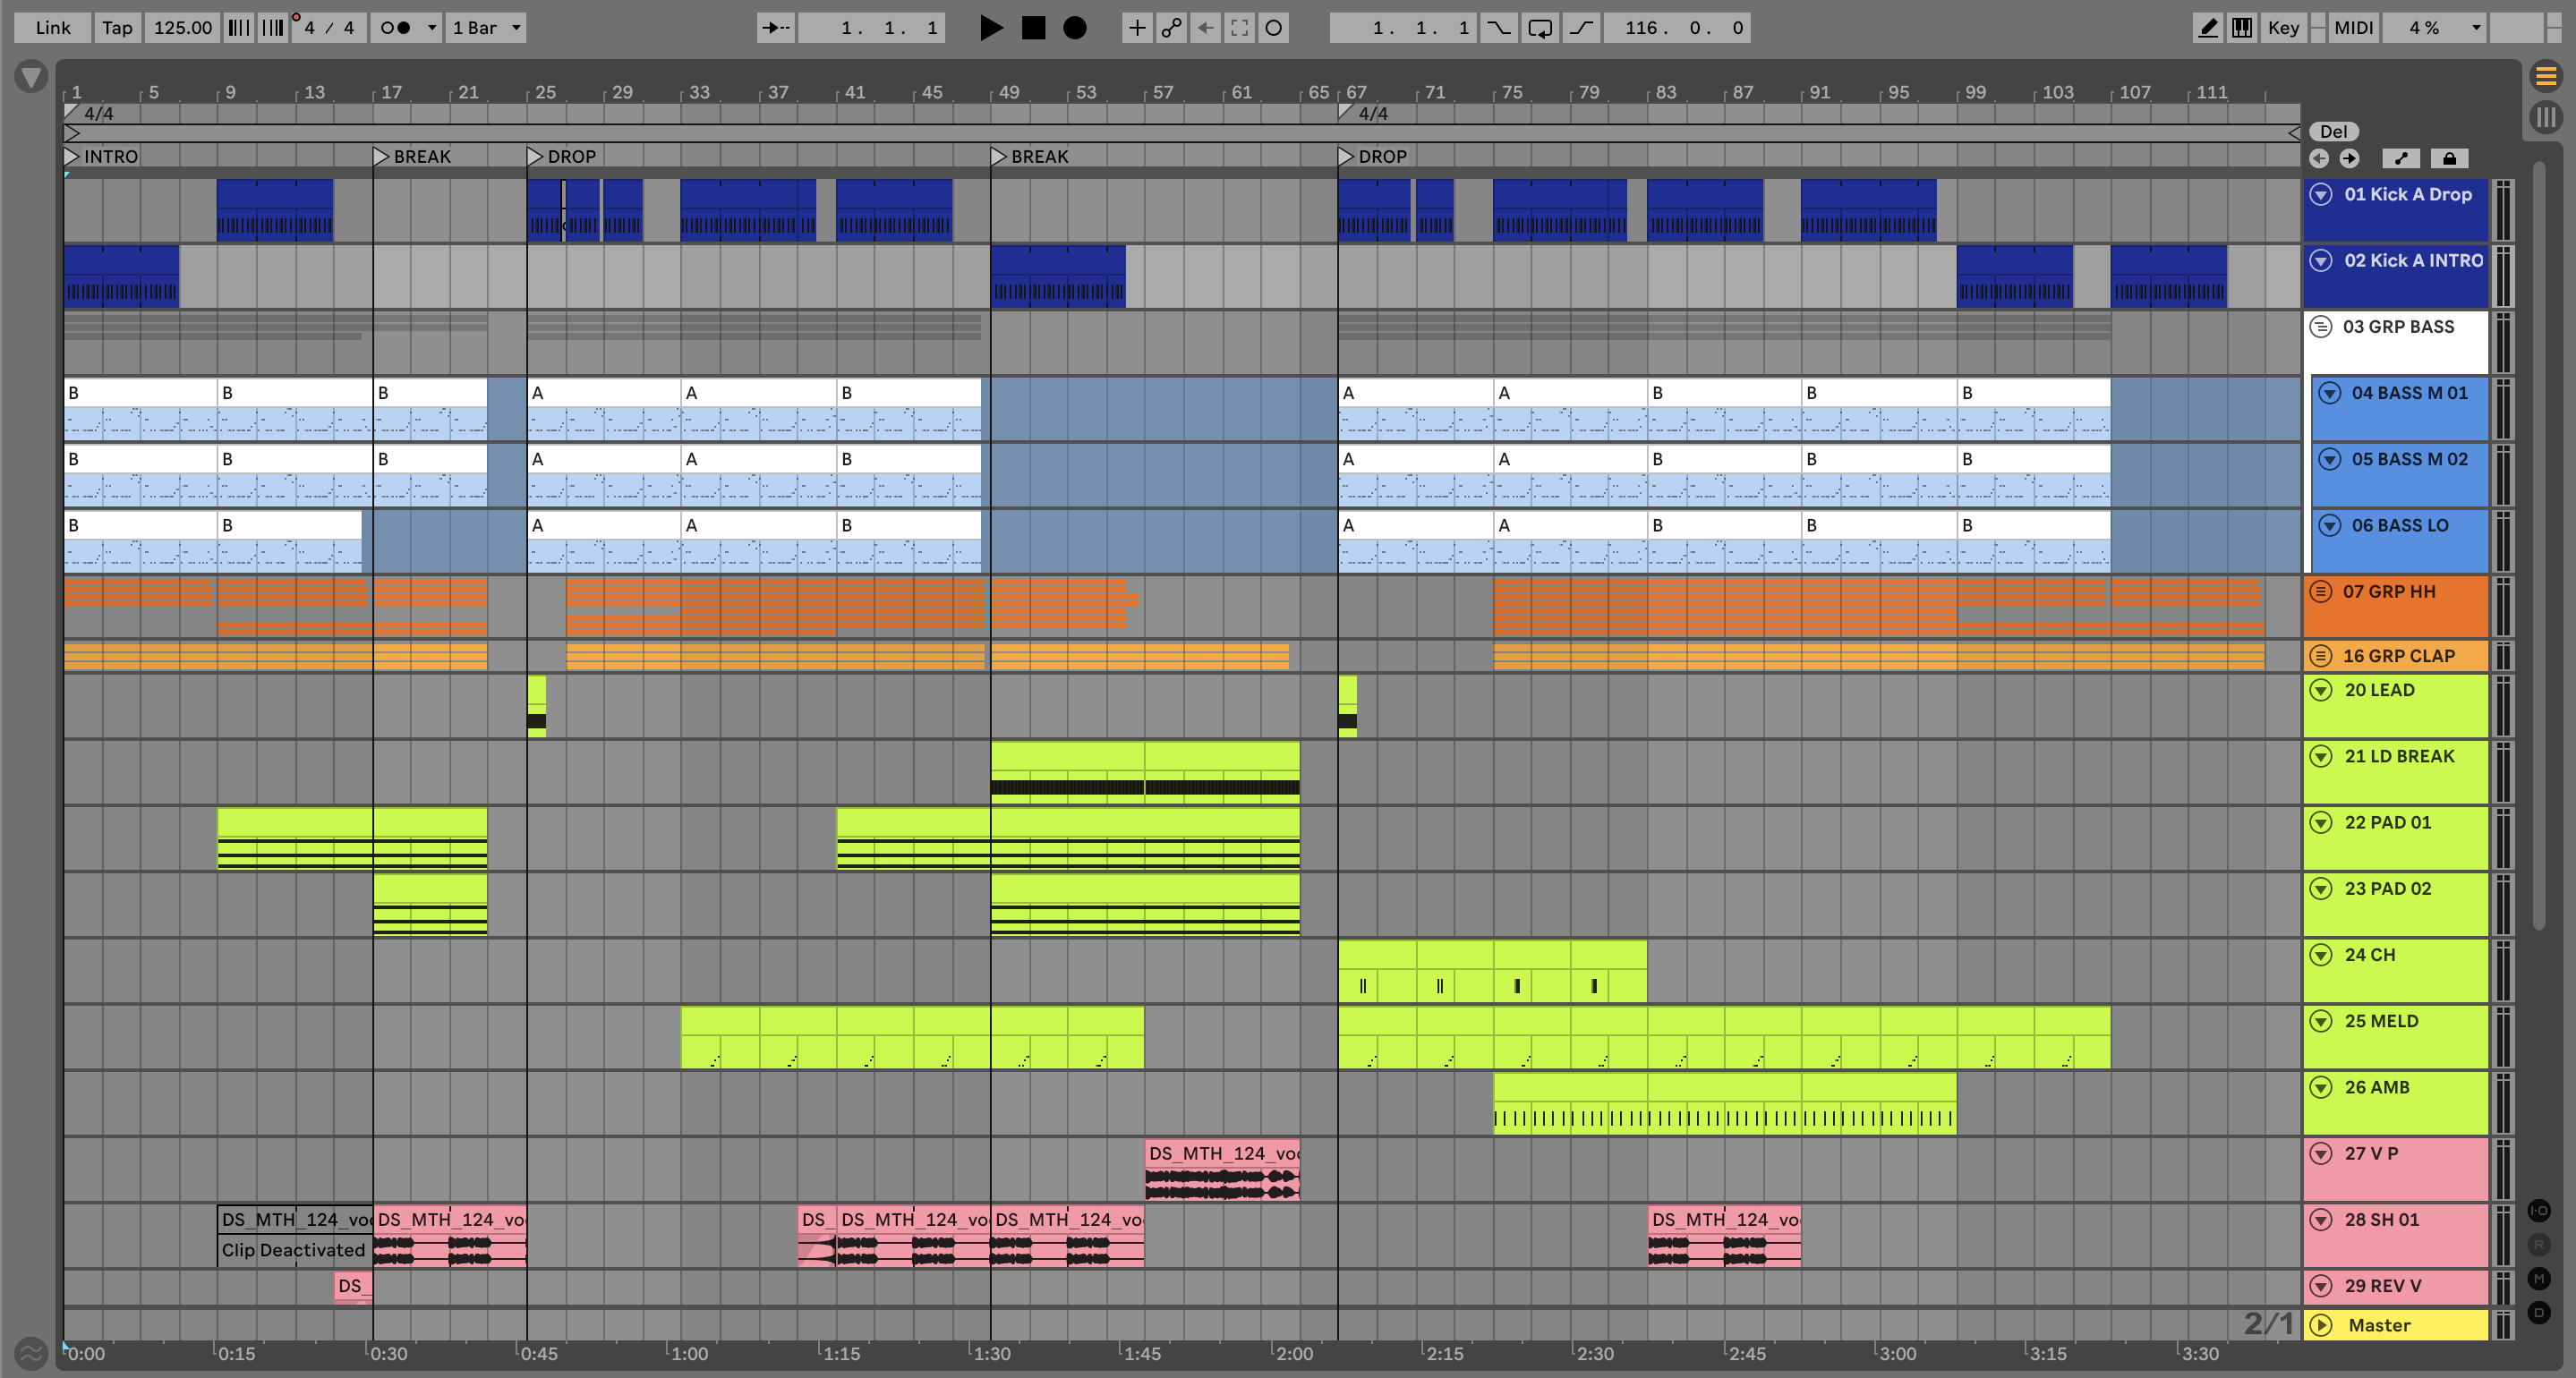Click the Key map mode button
The image size is (2576, 1378).
tap(2283, 27)
